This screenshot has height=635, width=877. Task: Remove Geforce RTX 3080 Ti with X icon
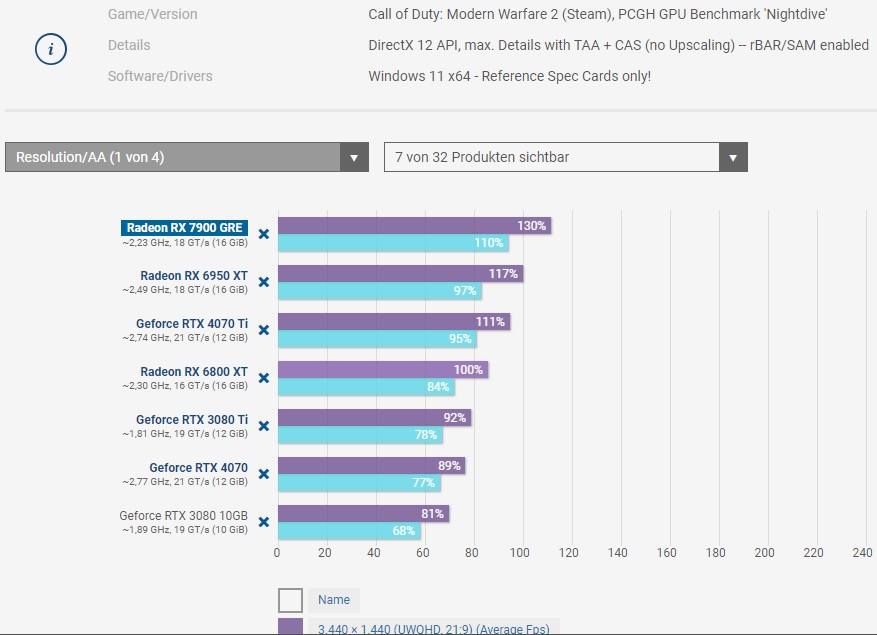click(x=264, y=426)
